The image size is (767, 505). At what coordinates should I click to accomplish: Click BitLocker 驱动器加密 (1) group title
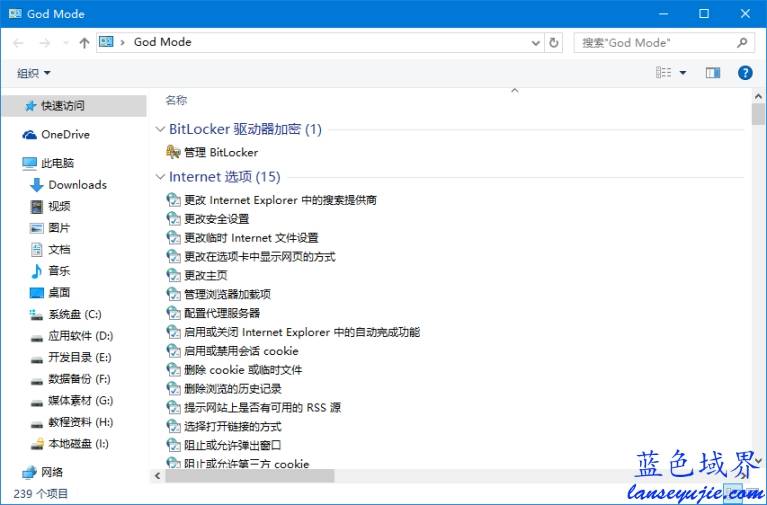pos(245,129)
